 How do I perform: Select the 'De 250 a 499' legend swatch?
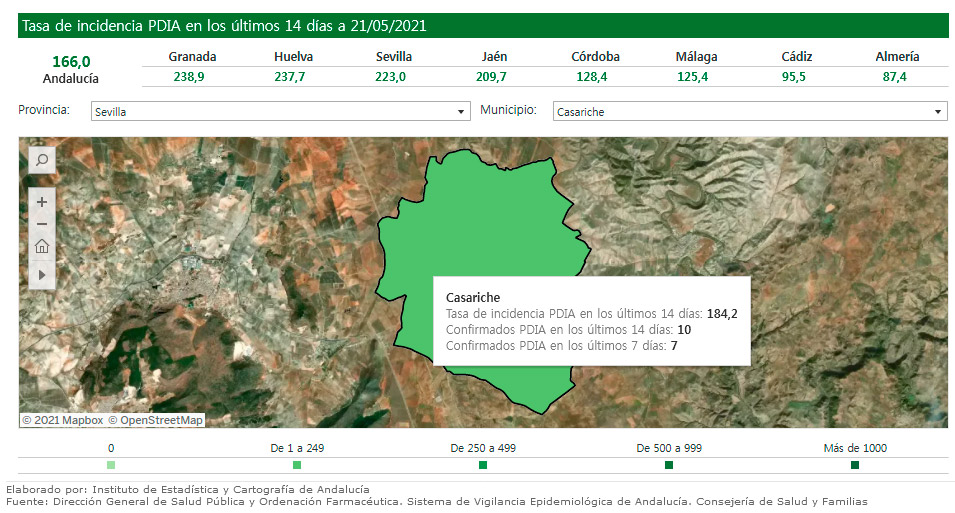click(483, 465)
